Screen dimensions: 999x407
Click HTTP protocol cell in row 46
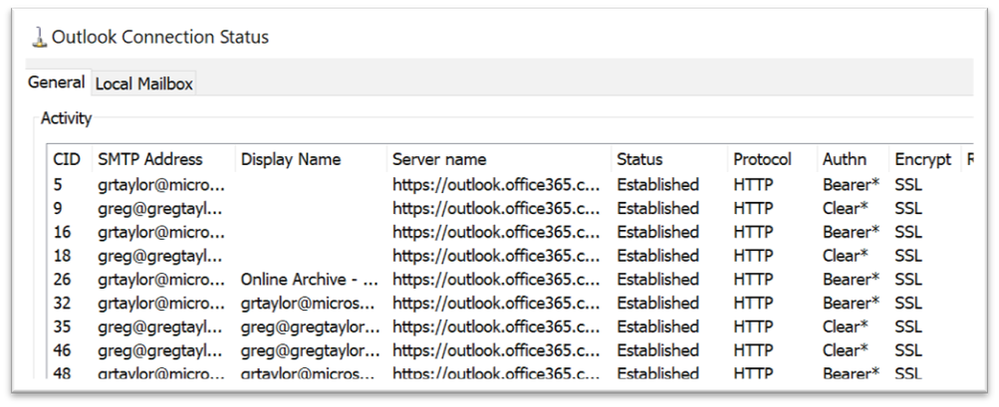[752, 350]
